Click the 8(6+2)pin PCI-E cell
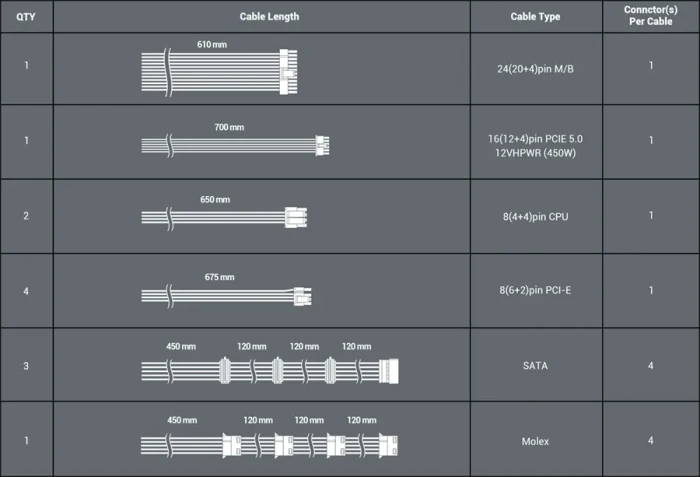This screenshot has width=700, height=477. [535, 290]
